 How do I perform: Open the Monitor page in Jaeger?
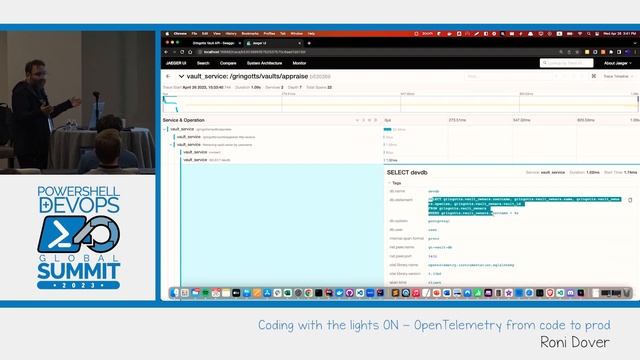(299, 63)
